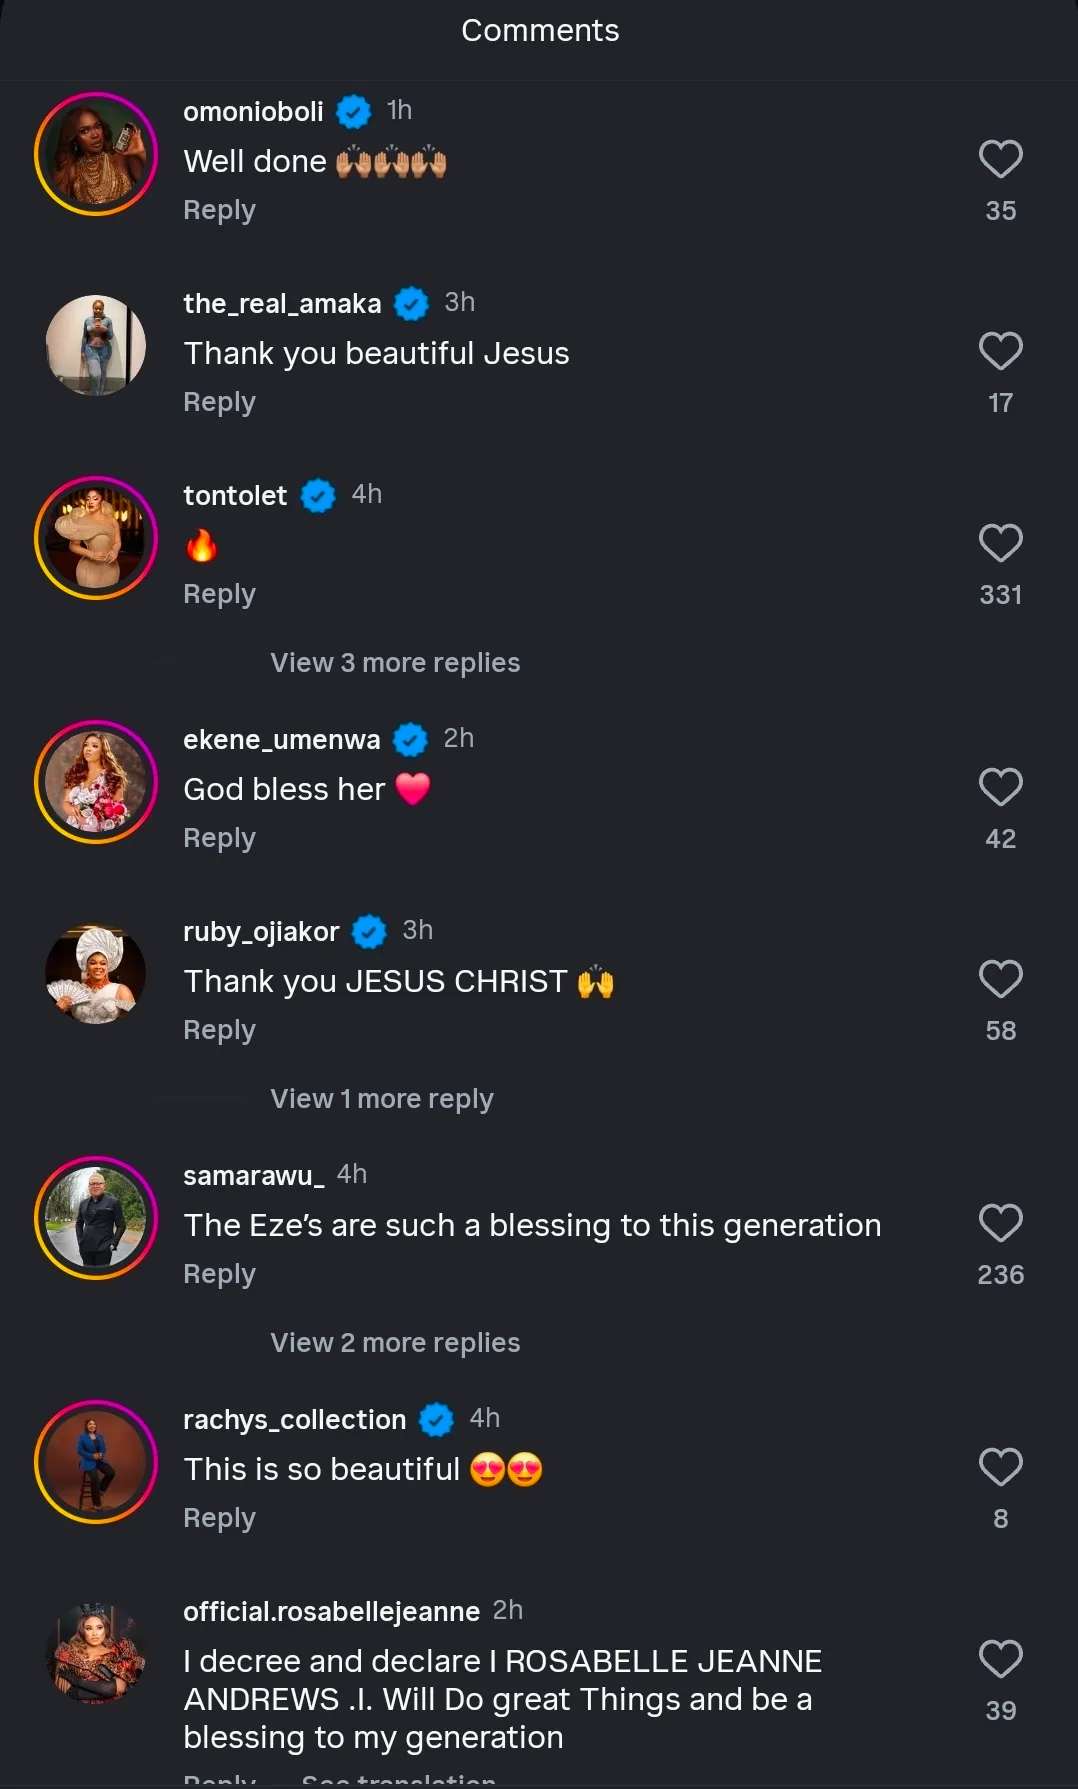The image size is (1078, 1789).
Task: Open tontolet's profile avatar
Action: click(96, 538)
